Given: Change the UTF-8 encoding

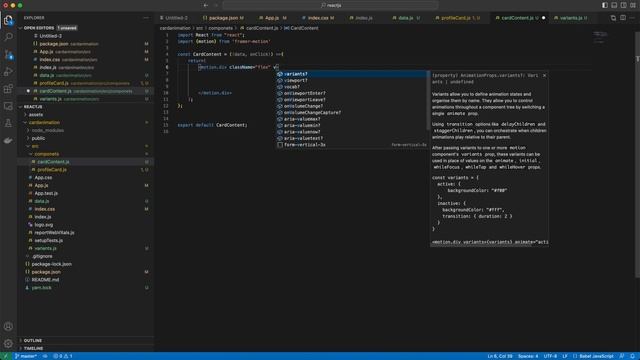Looking at the screenshot, I should point(550,356).
